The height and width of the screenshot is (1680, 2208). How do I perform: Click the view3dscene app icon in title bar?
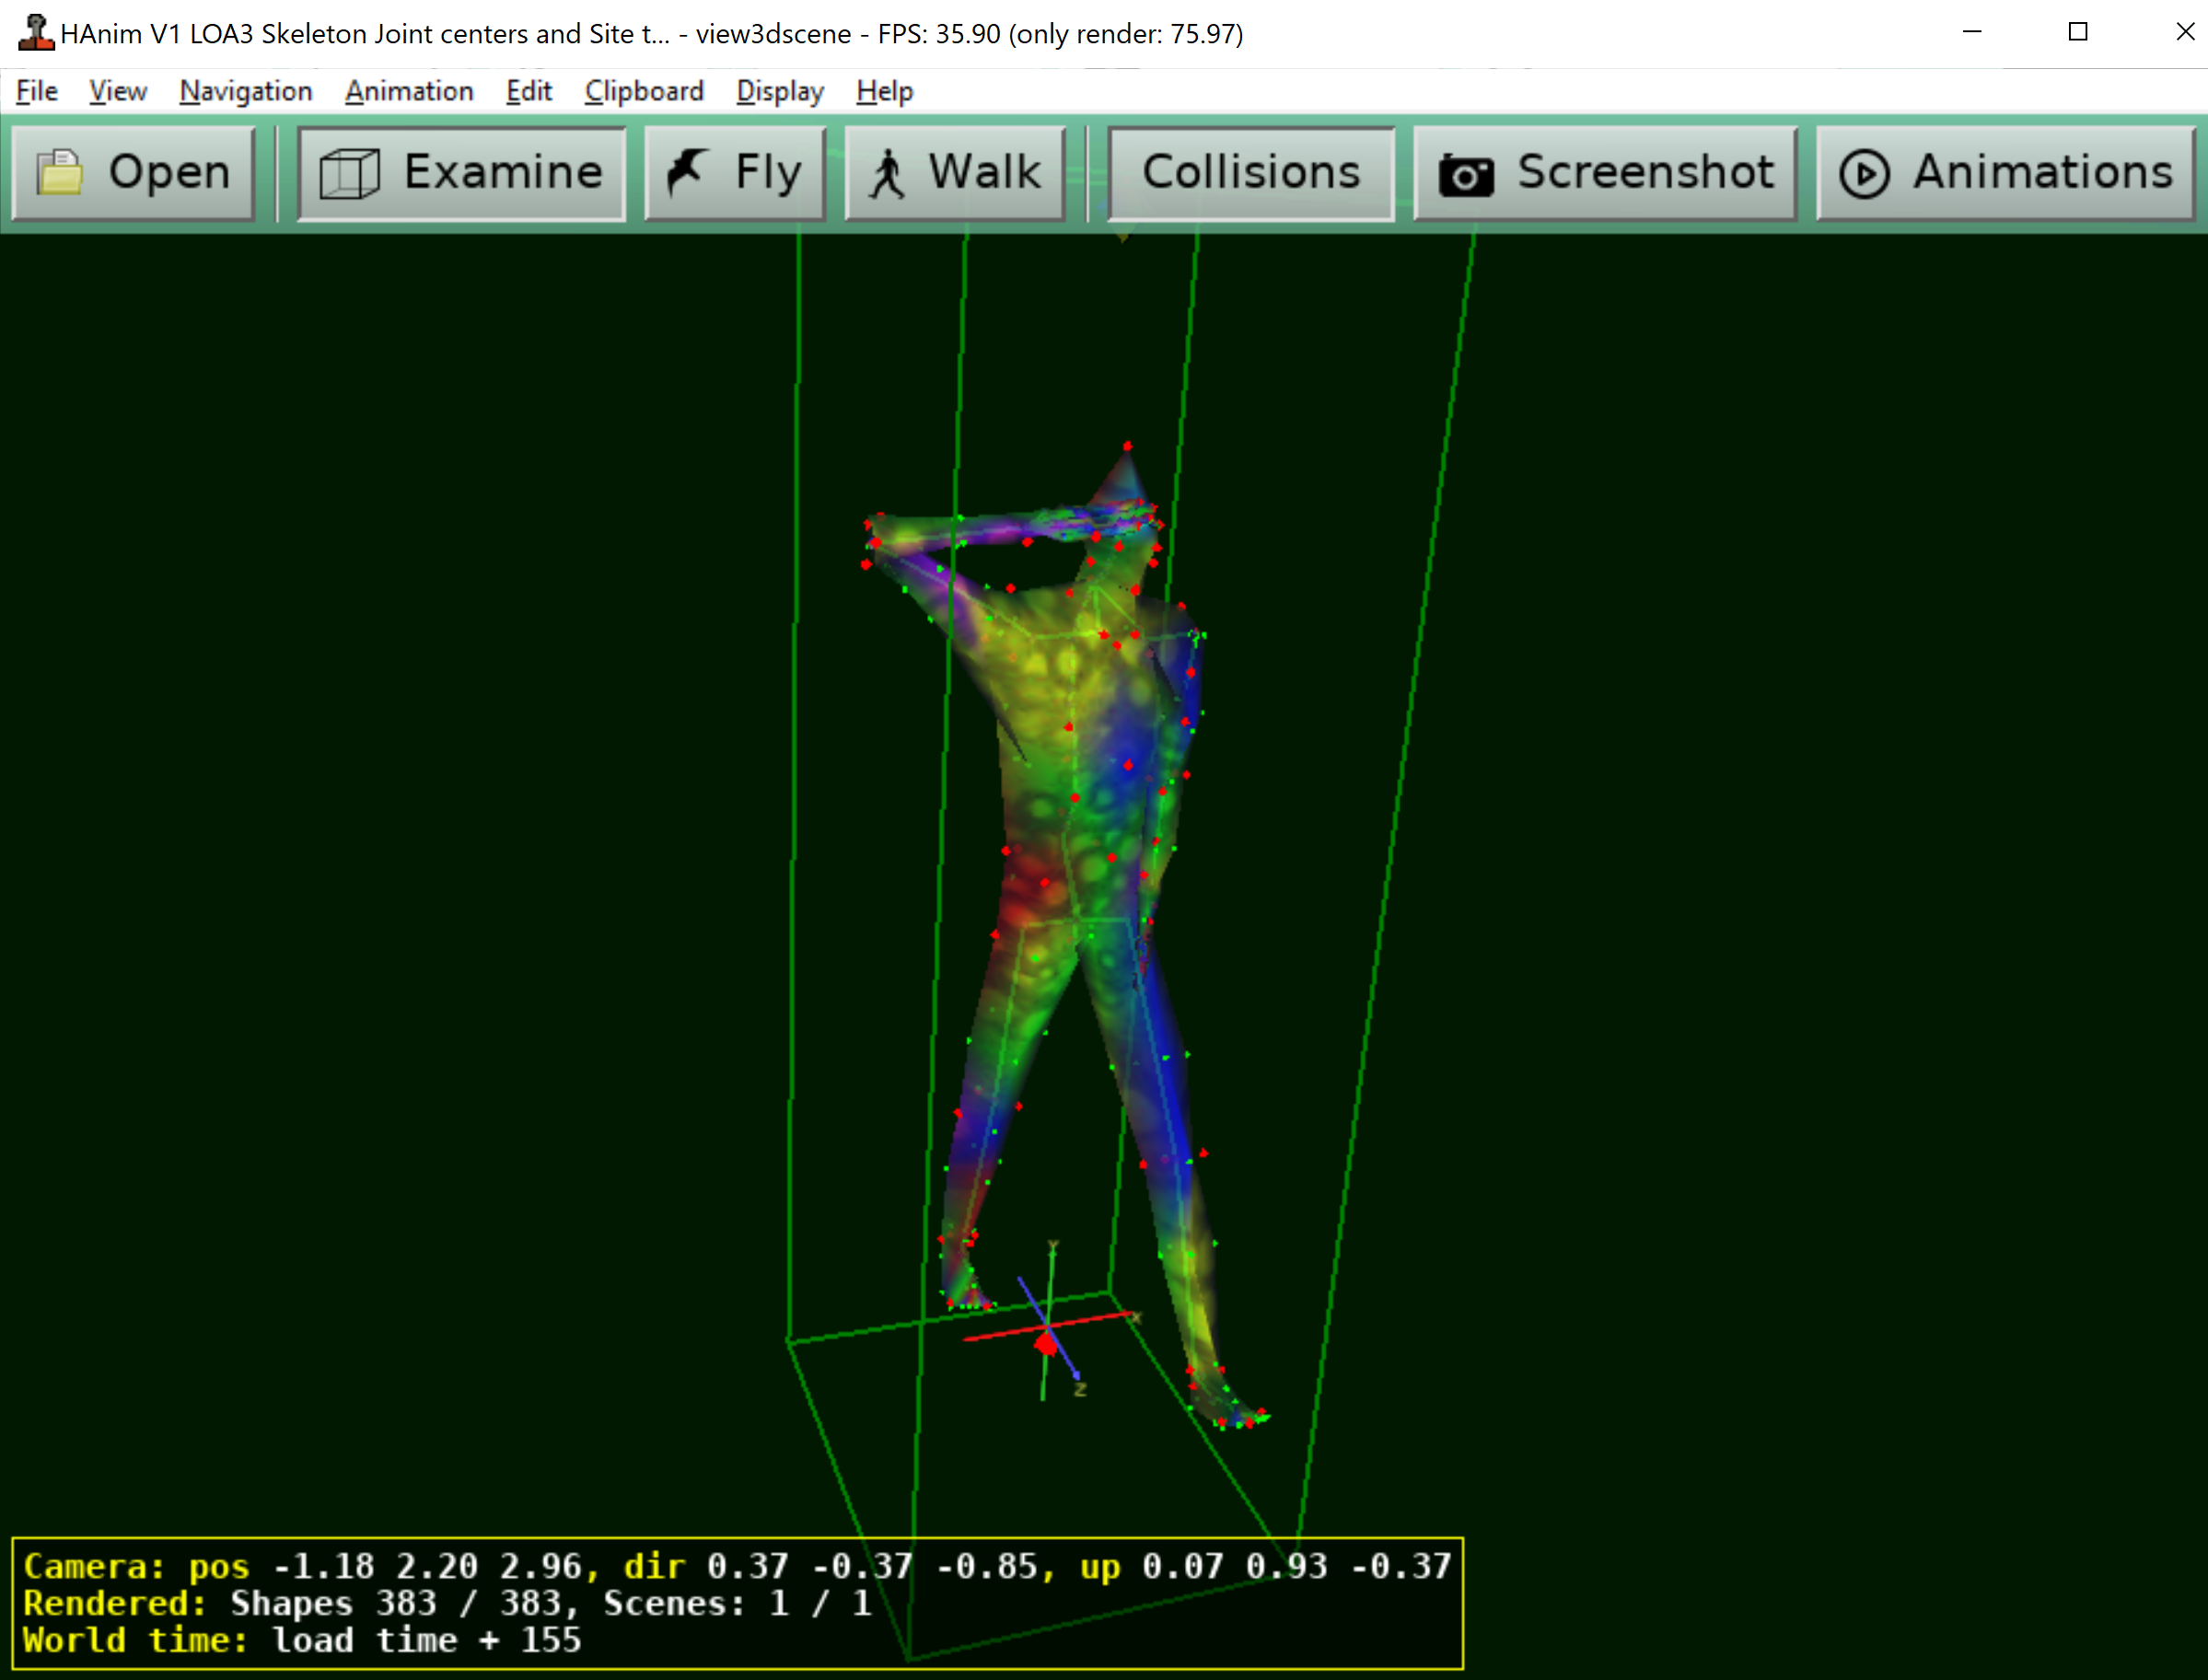click(x=35, y=33)
